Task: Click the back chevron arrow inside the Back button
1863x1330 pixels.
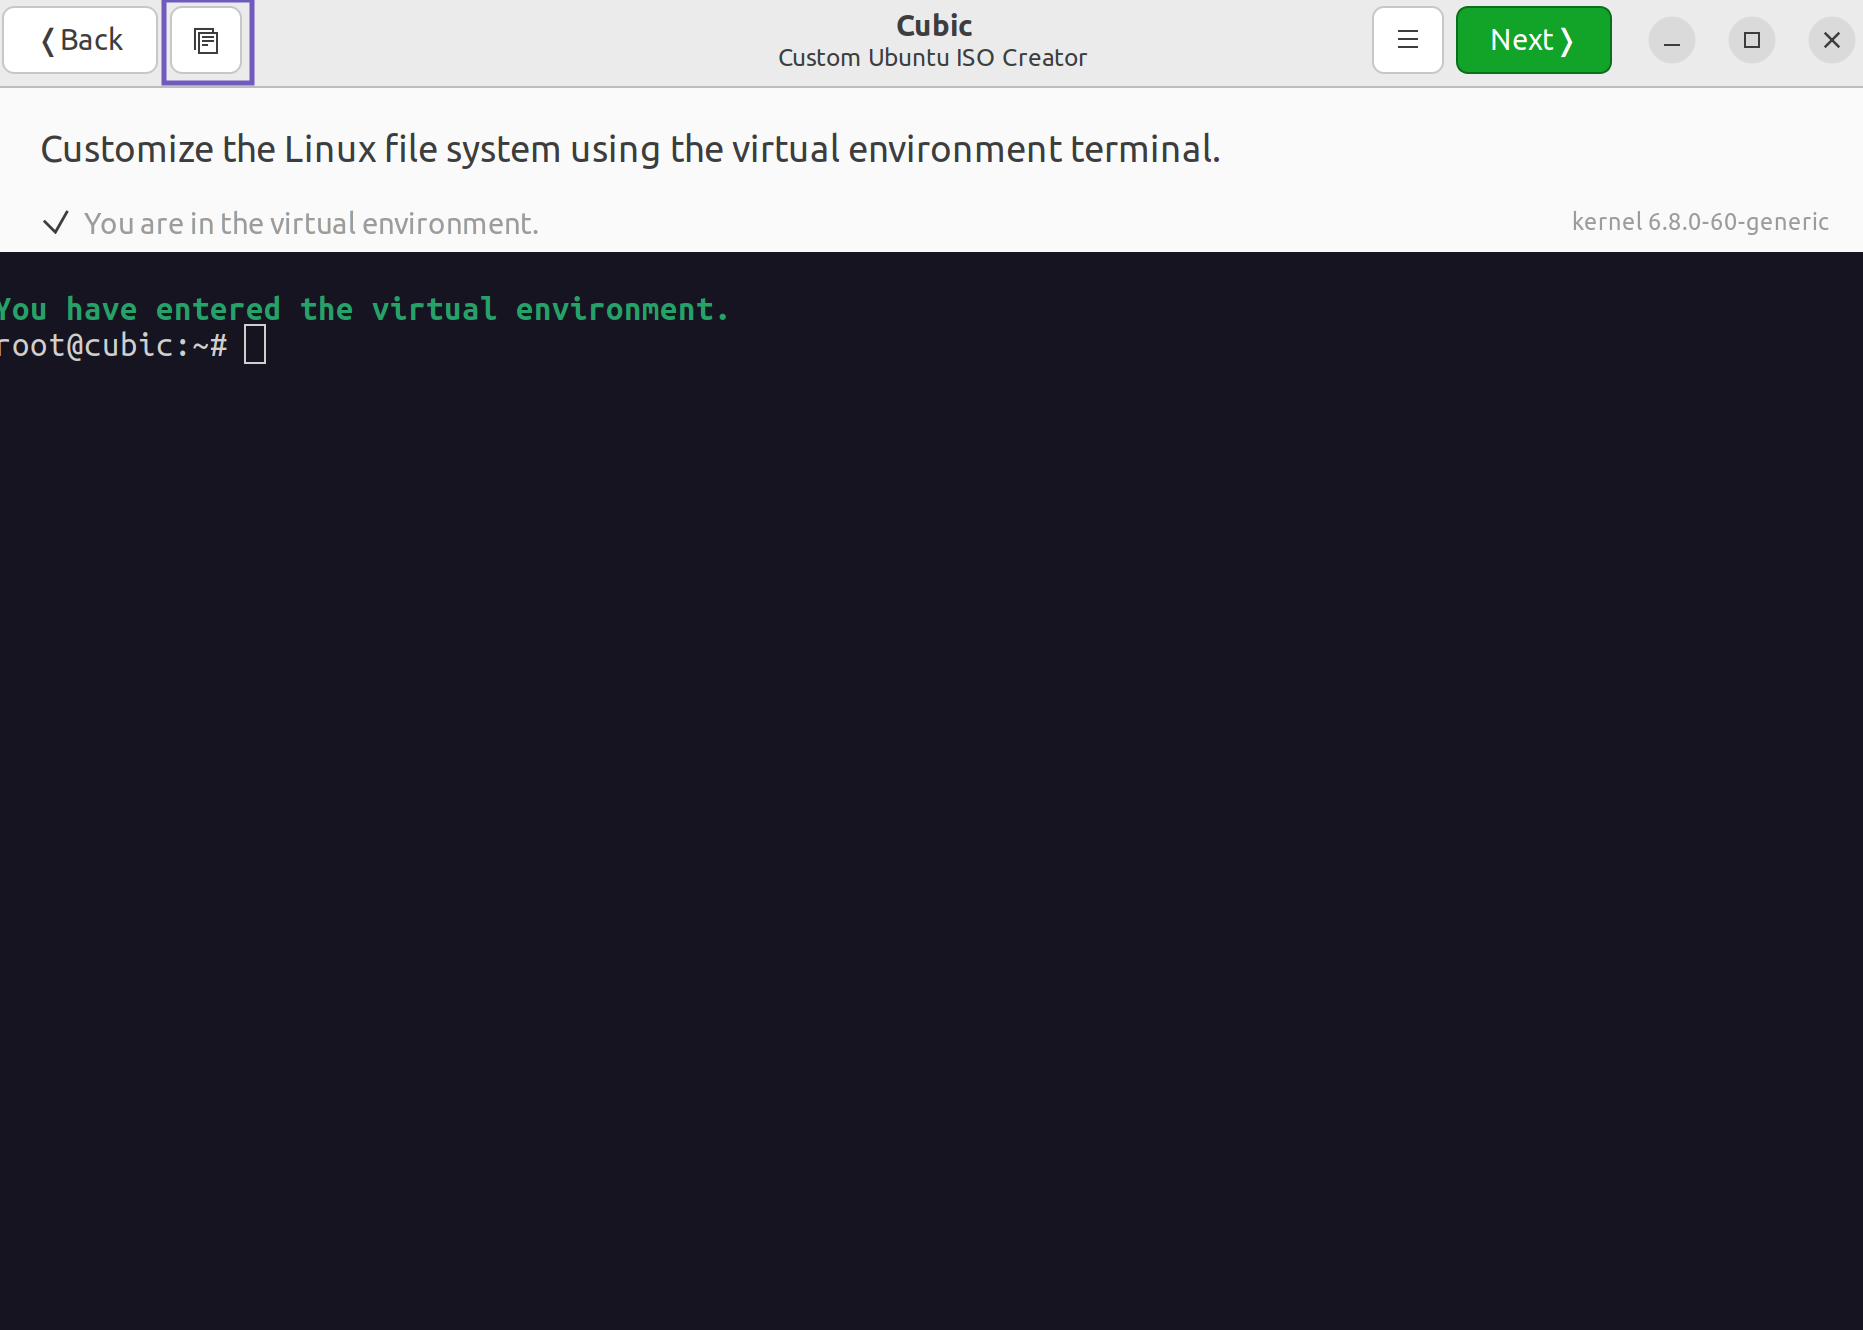Action: click(x=48, y=39)
